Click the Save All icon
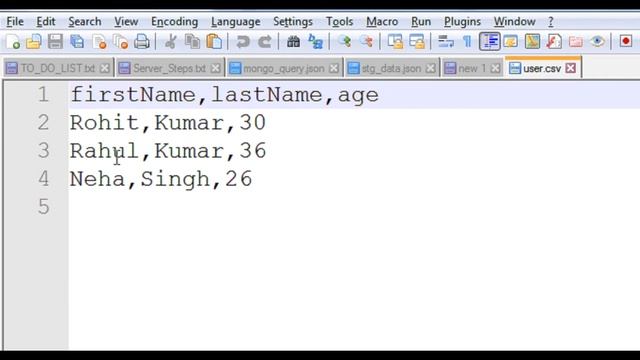This screenshot has width=640, height=360. click(77, 42)
